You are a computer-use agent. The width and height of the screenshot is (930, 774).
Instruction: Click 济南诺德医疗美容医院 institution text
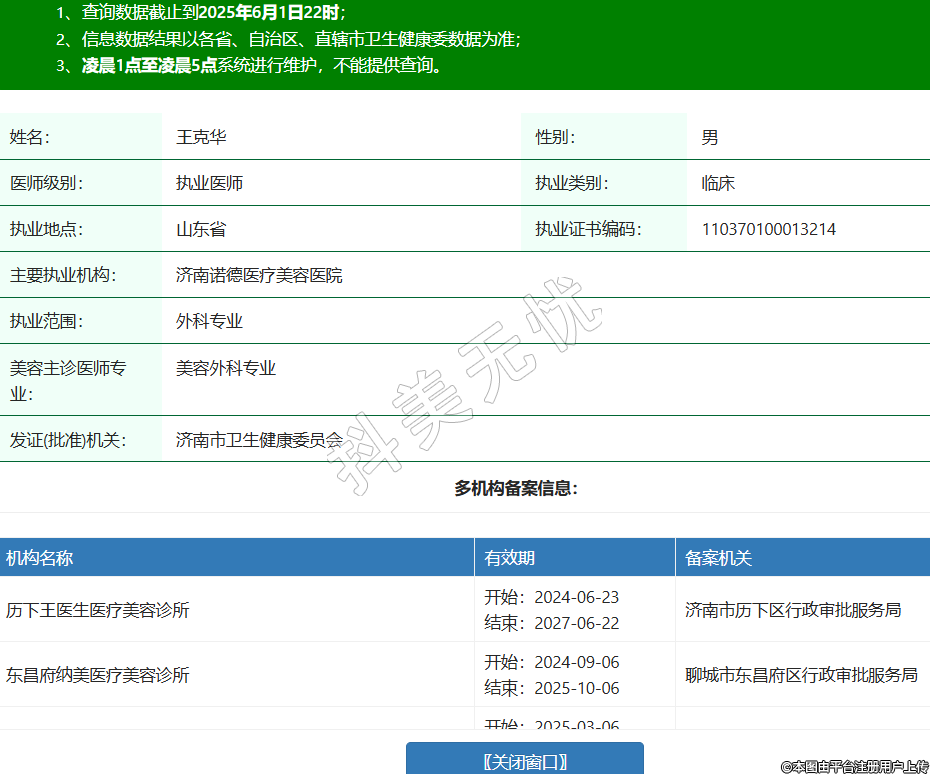pos(259,275)
